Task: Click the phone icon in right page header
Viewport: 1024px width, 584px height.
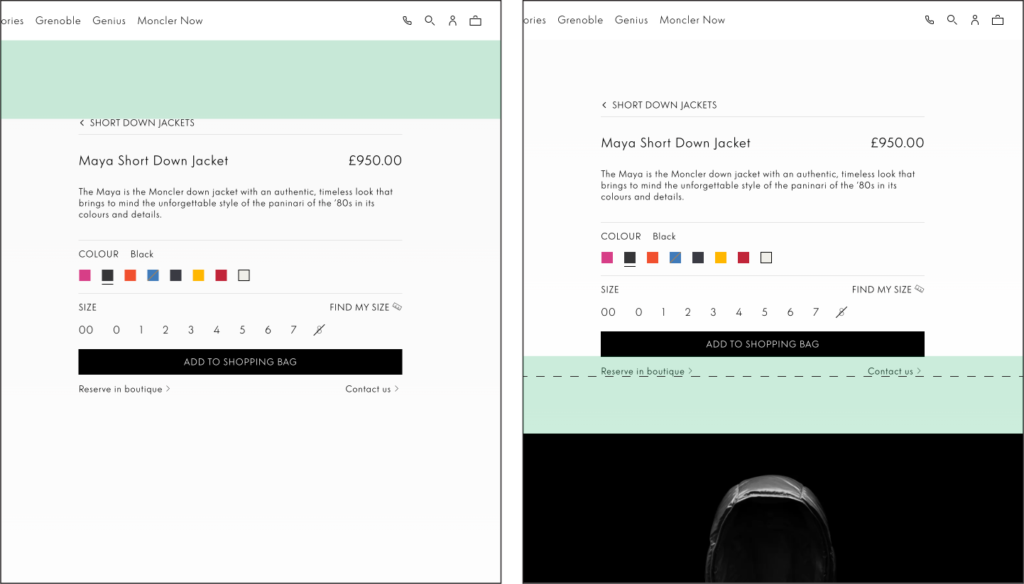Action: pos(929,20)
